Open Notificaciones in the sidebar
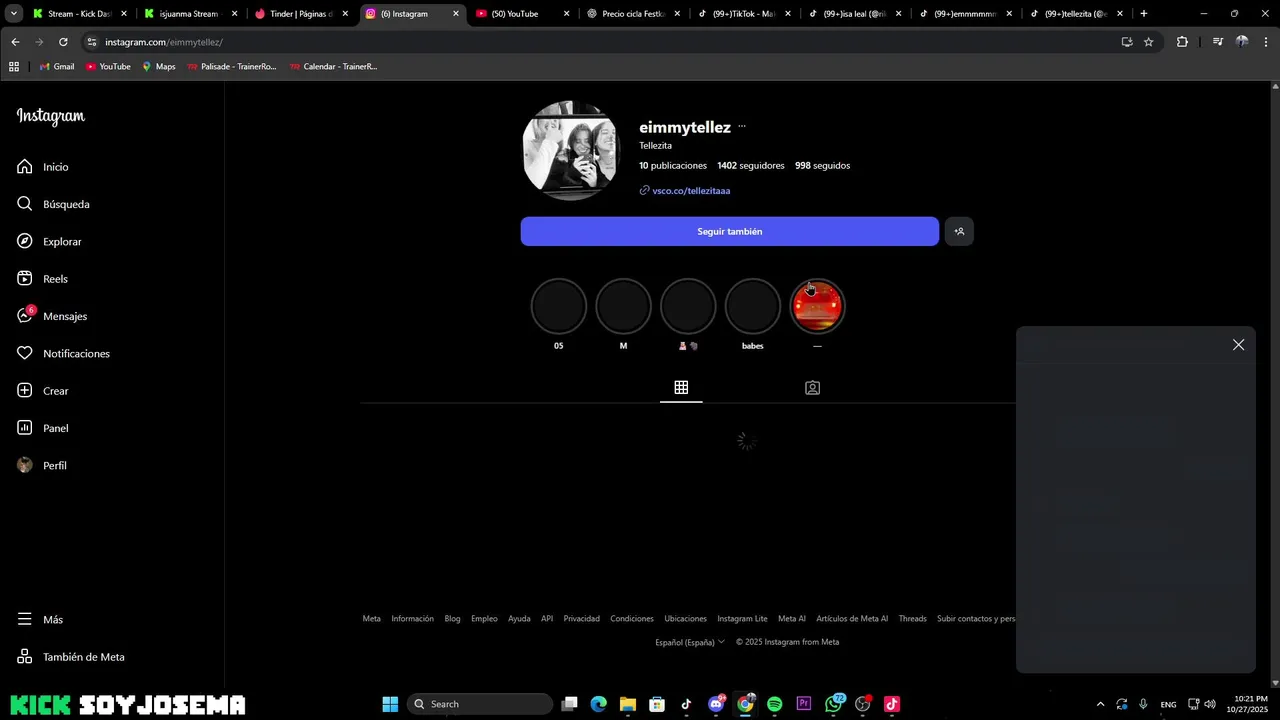This screenshot has height=720, width=1280. tap(63, 354)
